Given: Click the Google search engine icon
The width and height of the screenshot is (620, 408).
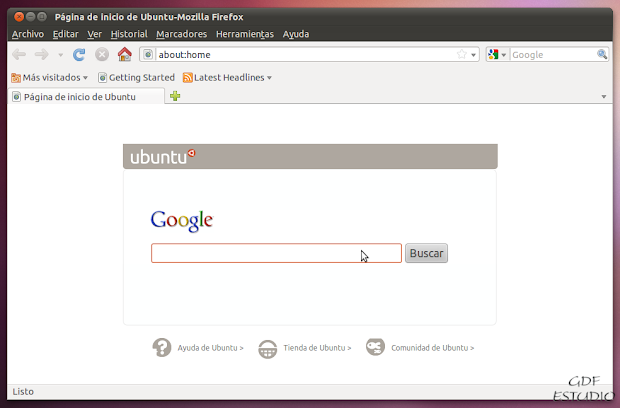Looking at the screenshot, I should pos(493,55).
